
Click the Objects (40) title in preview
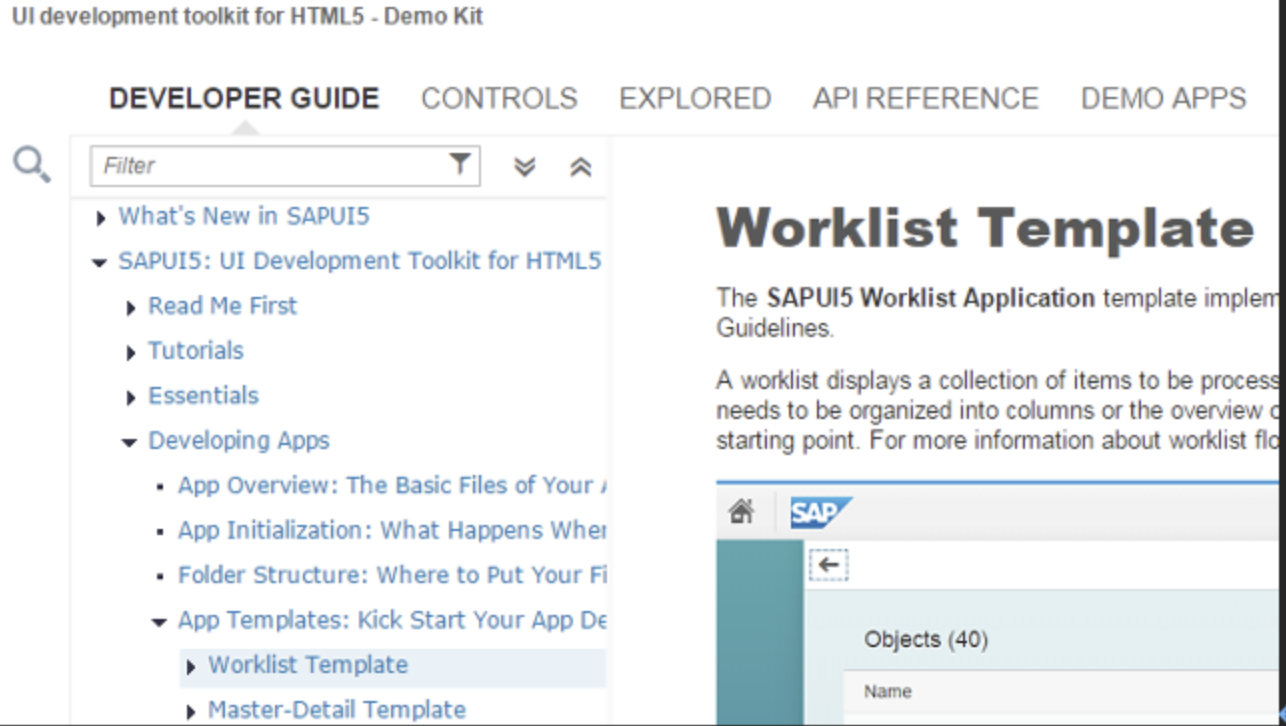926,640
